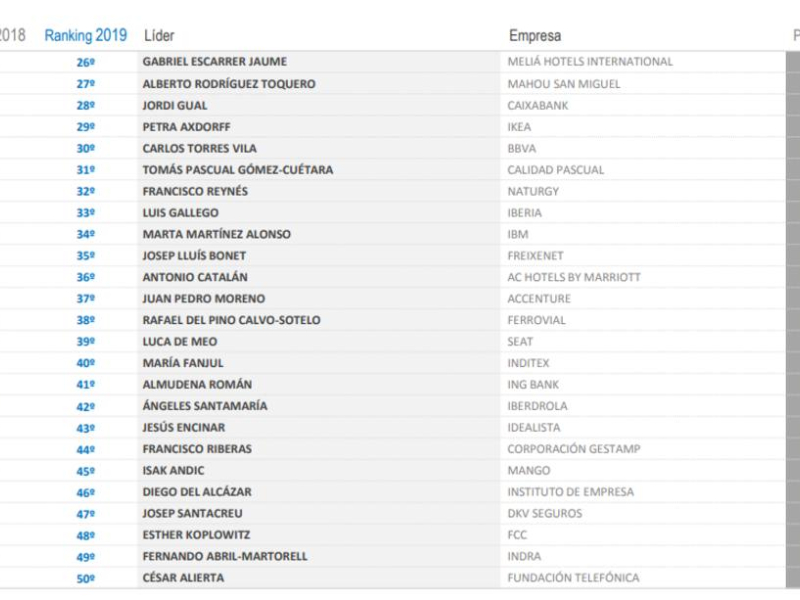Select the Petra Axdorff name

(x=186, y=127)
